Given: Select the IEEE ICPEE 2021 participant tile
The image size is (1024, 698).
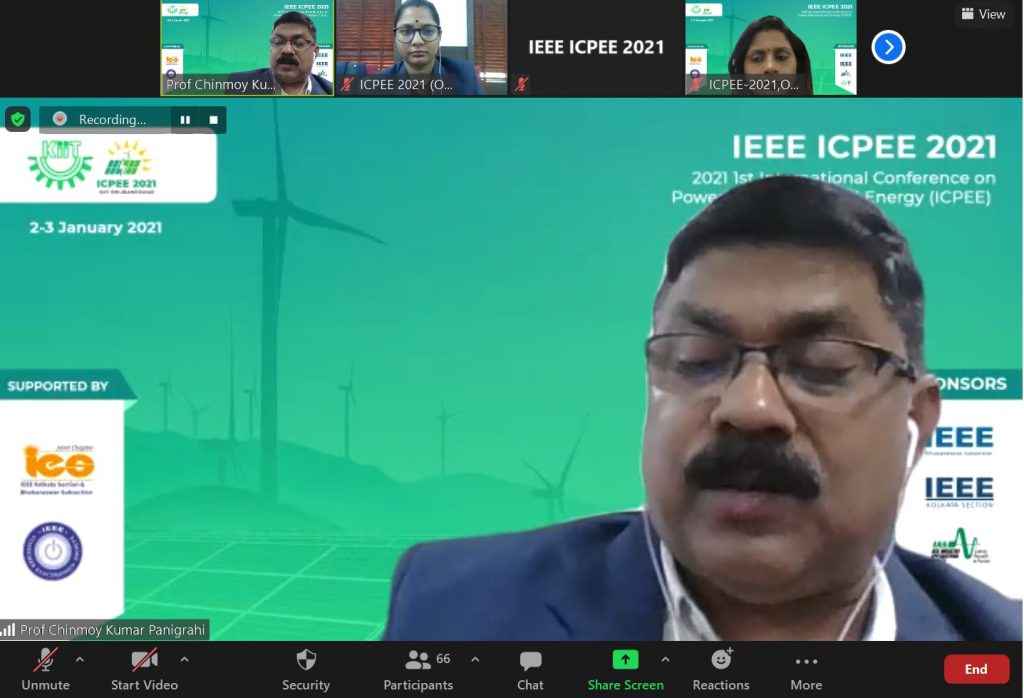Looking at the screenshot, I should [x=595, y=48].
